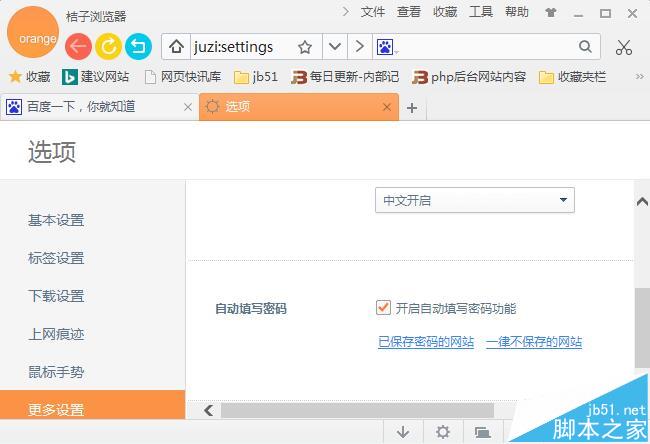Open the 收藏 menu in menu bar

click(x=445, y=12)
